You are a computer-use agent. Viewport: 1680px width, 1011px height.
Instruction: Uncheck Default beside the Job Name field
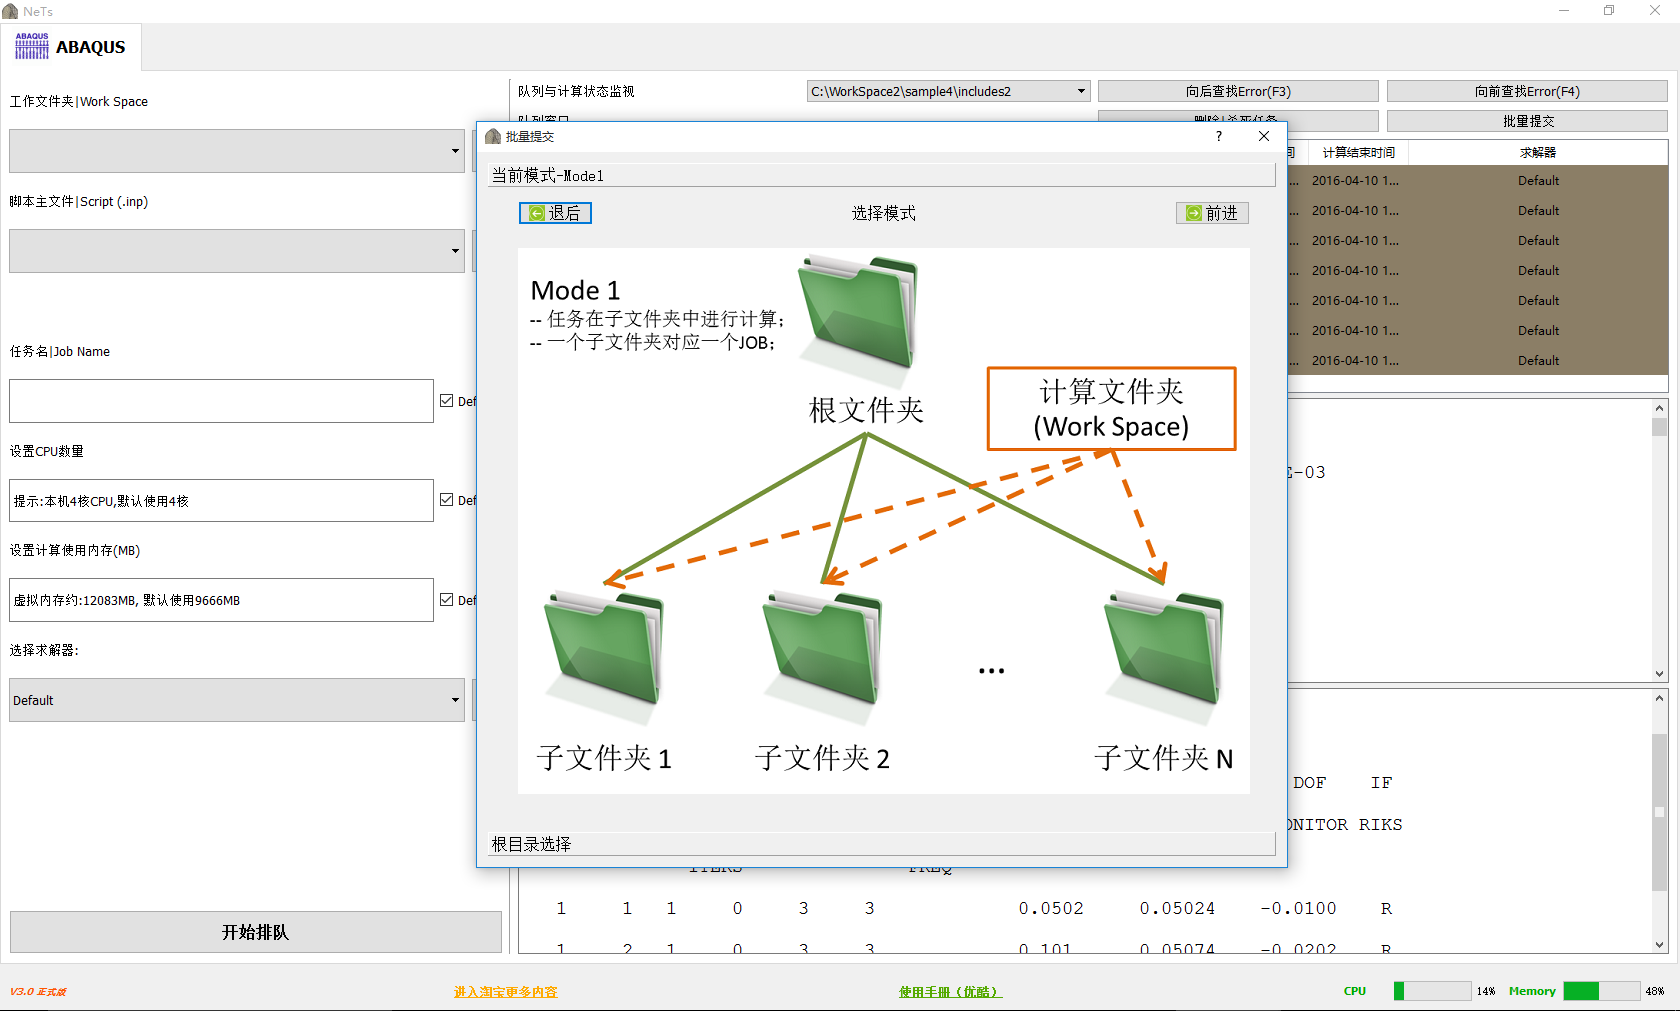[x=447, y=400]
